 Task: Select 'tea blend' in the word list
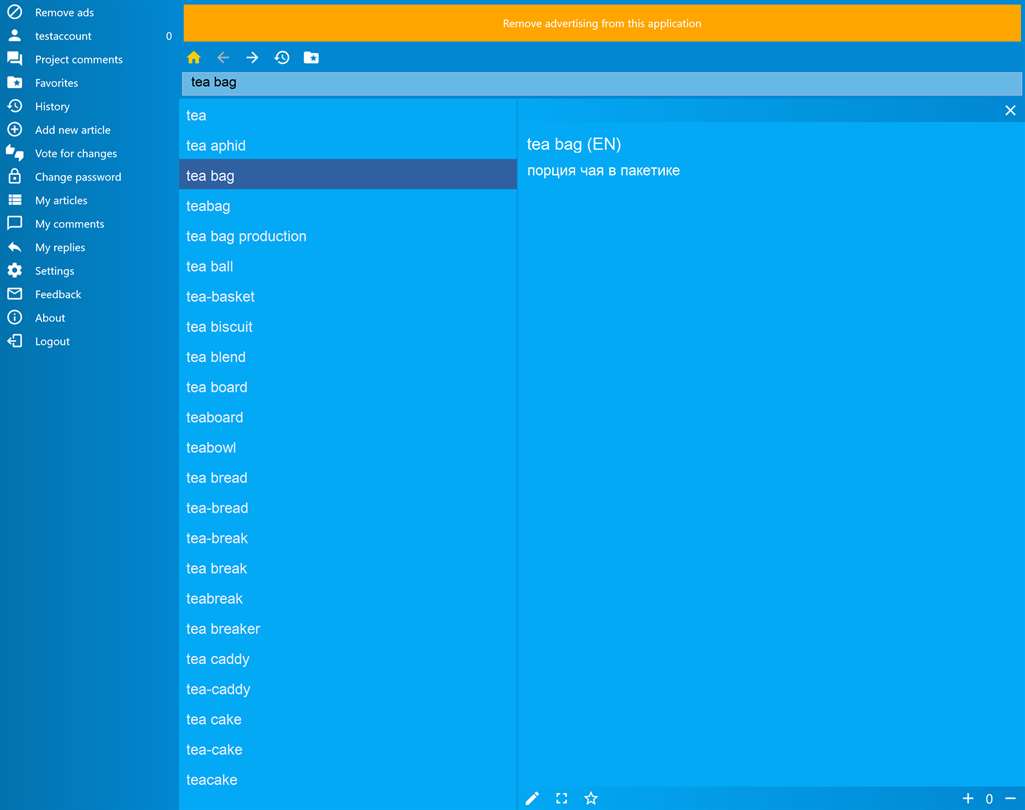(348, 357)
